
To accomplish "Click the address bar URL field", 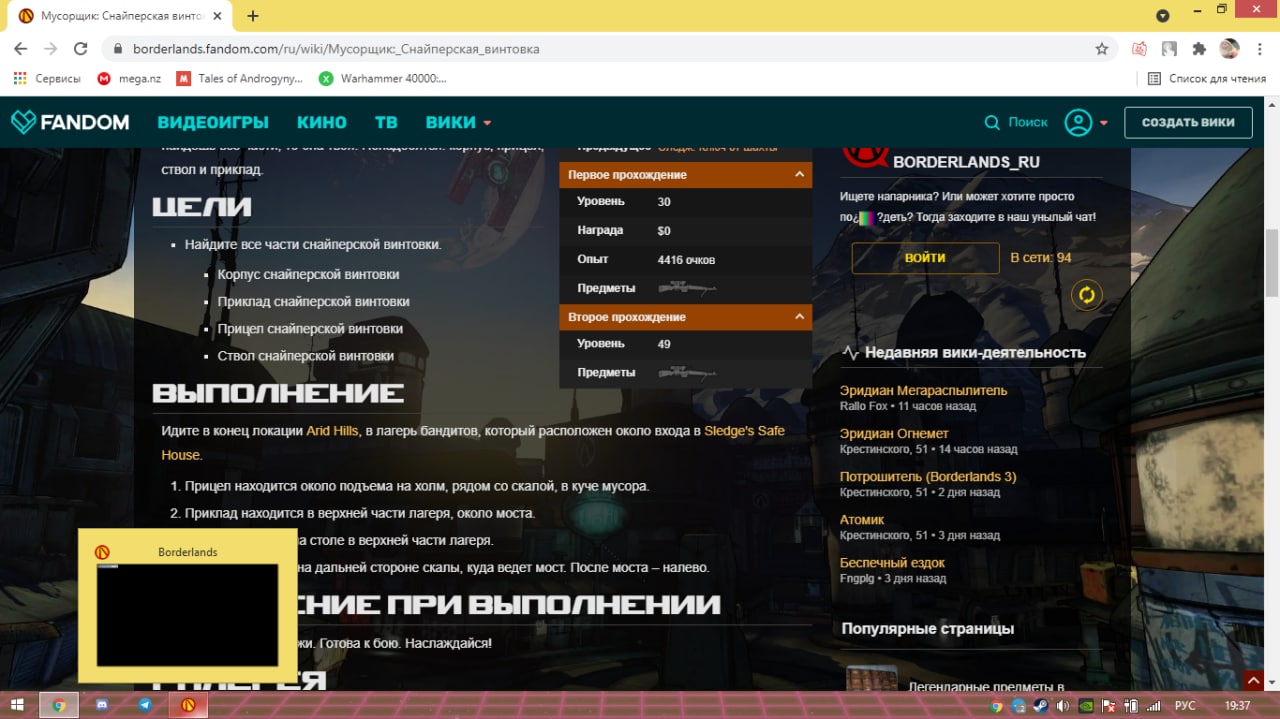I will 600,49.
